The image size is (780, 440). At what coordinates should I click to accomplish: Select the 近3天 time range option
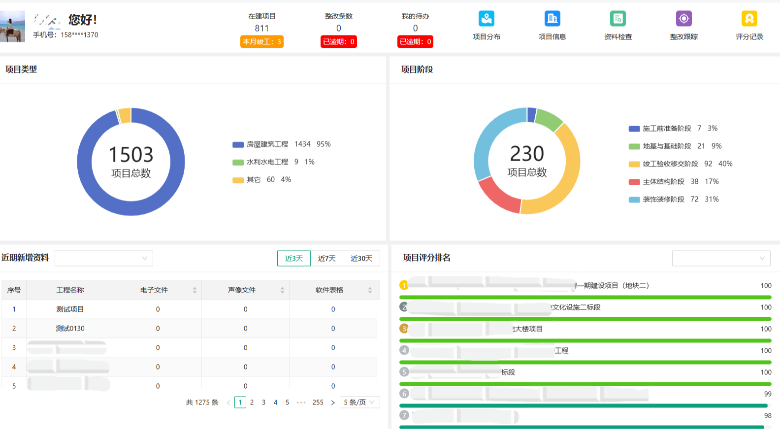coord(293,258)
